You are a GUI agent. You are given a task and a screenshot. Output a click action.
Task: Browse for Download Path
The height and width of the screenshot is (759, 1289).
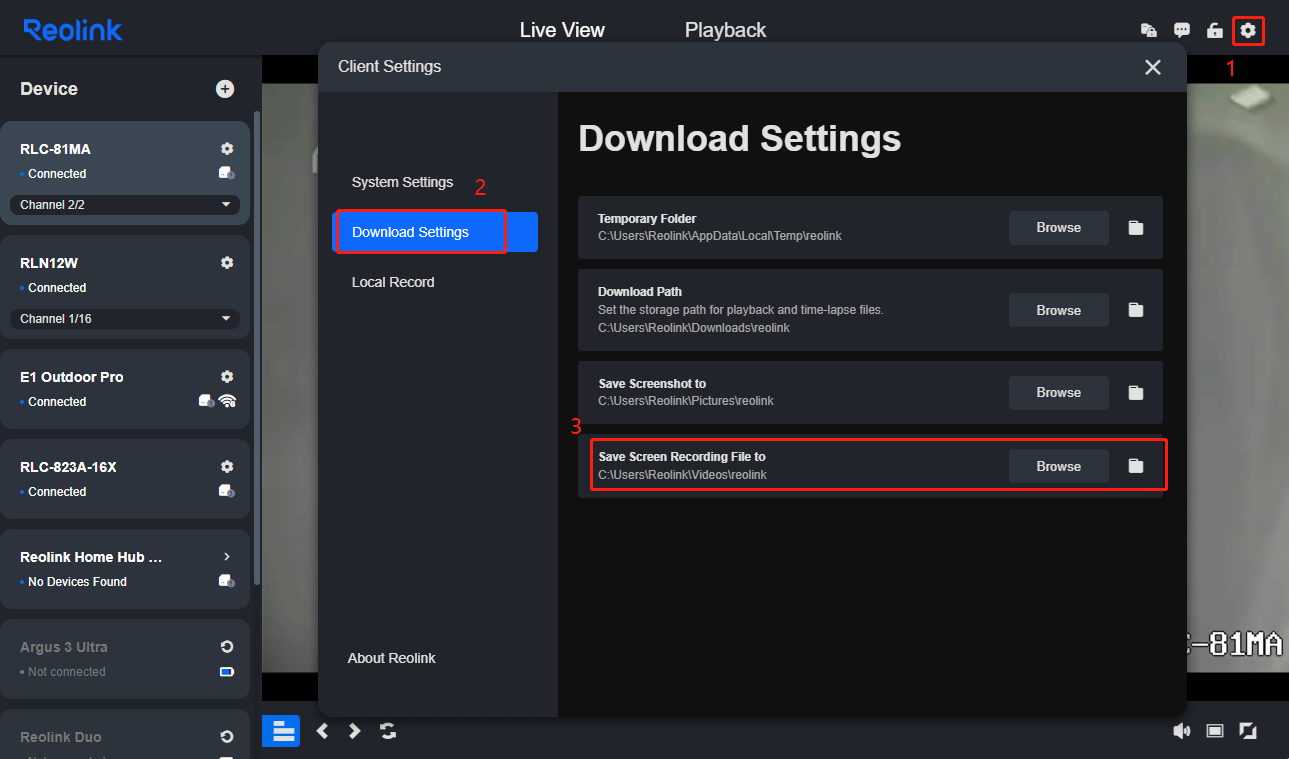(x=1059, y=310)
